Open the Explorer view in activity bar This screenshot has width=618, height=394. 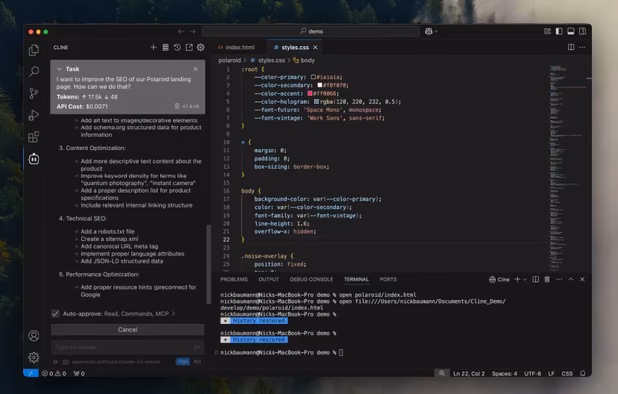point(34,50)
